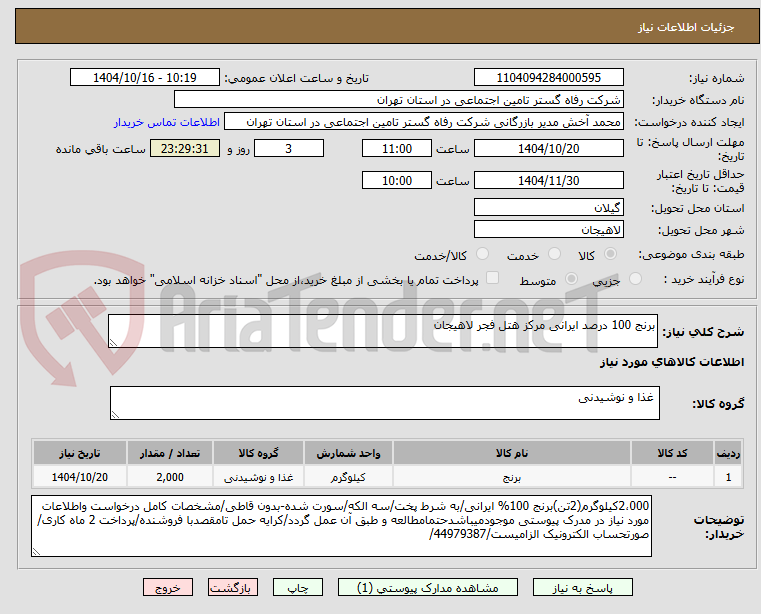Click the شماره نیاز field 1104094284000595
Screen dimensions: 761x614
pyautogui.click(x=548, y=78)
